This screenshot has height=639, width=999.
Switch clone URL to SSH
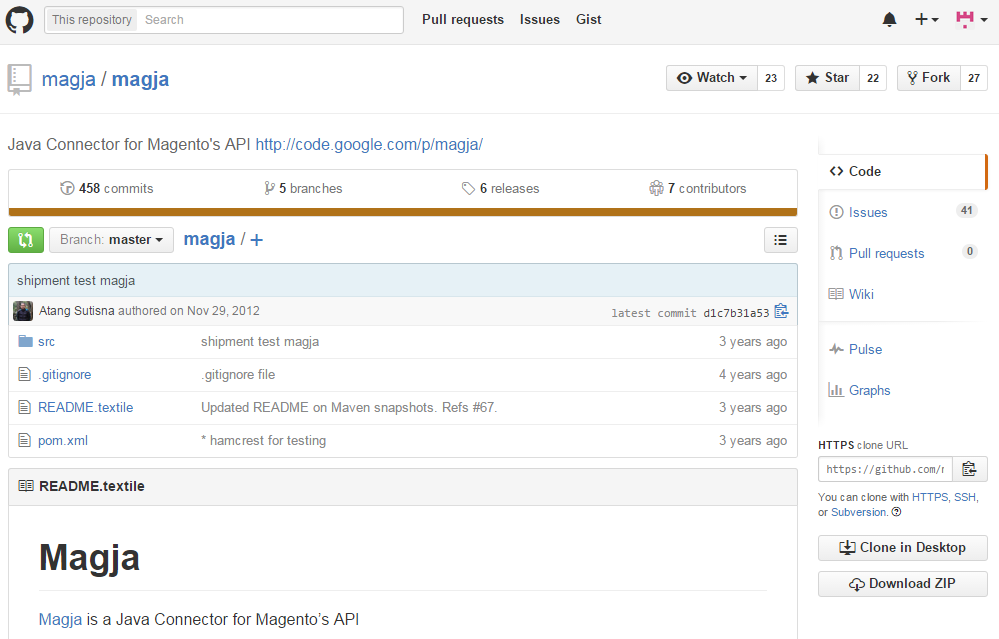pyautogui.click(x=965, y=497)
